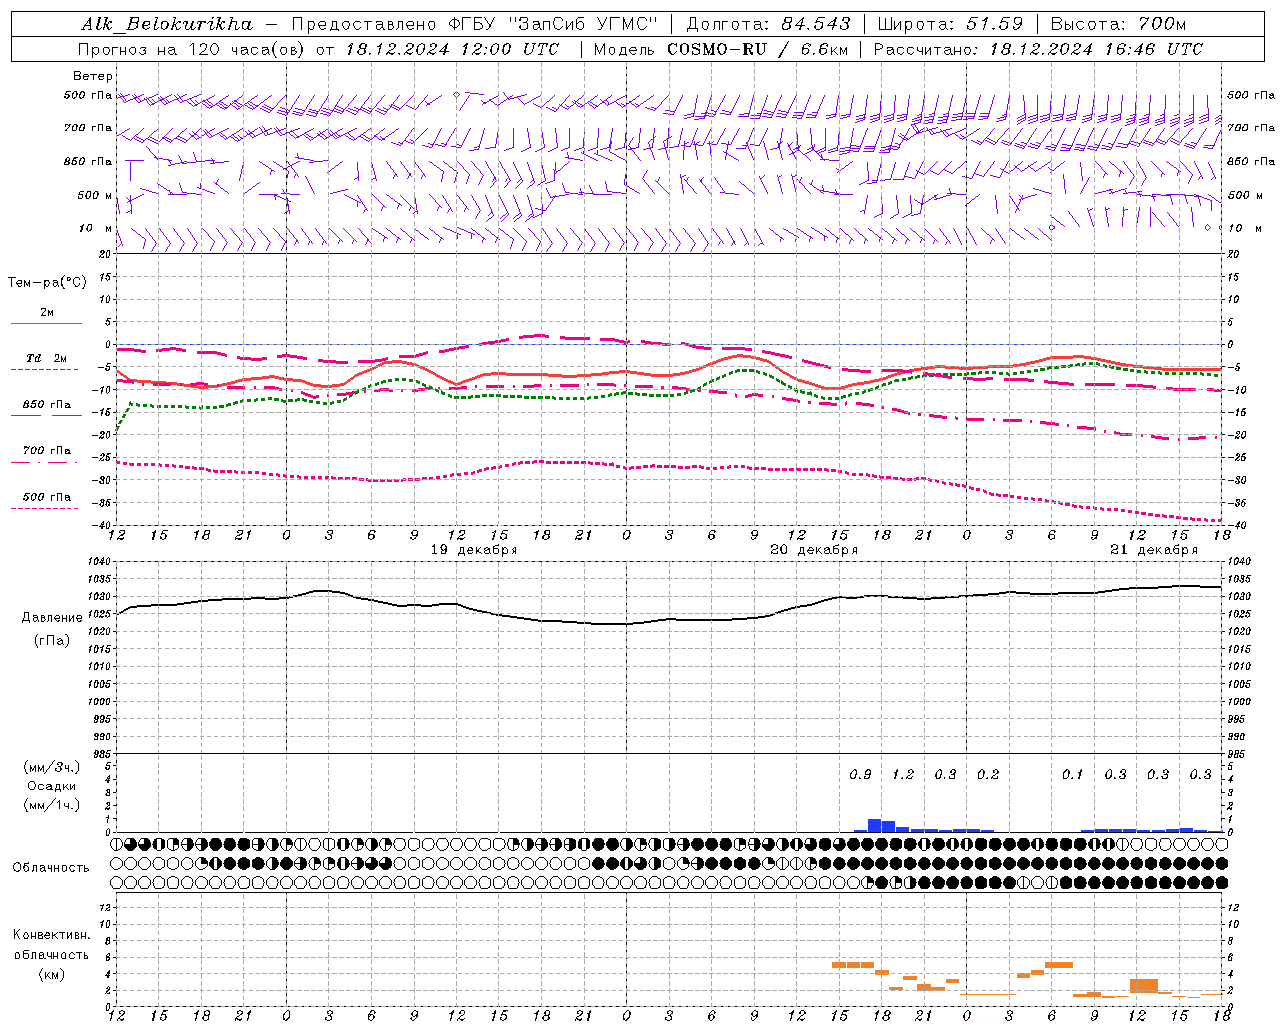Click the "Давление" pressure panel label
This screenshot has width=1280, height=1024.
click(x=52, y=618)
